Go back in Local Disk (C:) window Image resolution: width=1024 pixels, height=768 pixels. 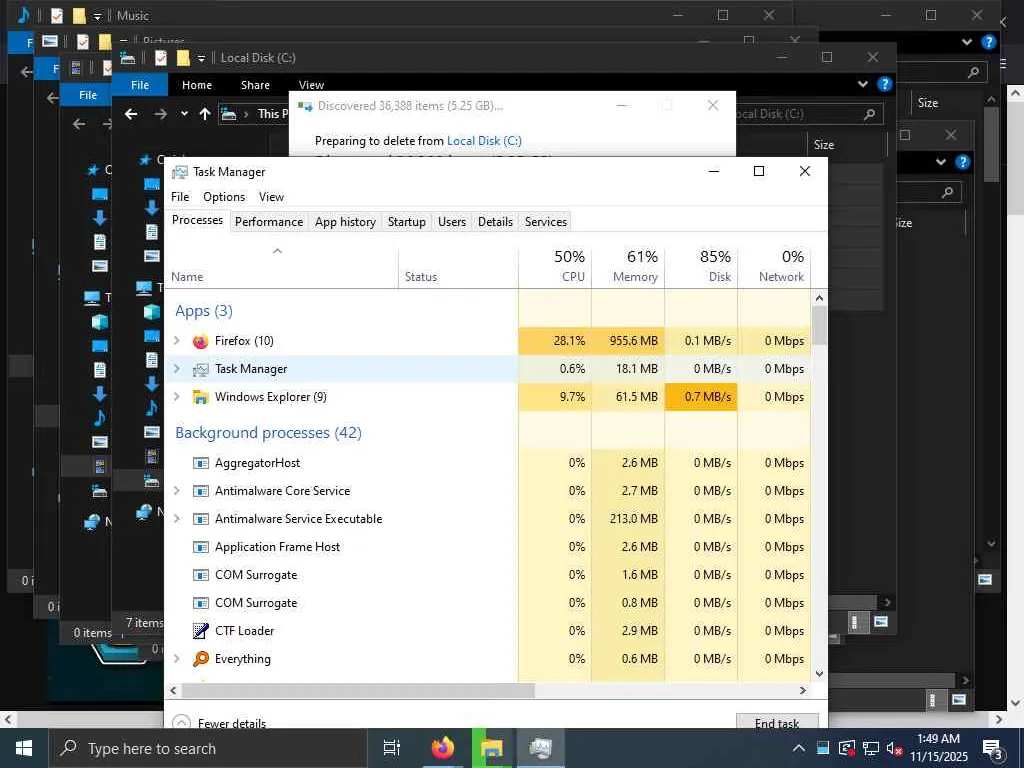tap(131, 114)
